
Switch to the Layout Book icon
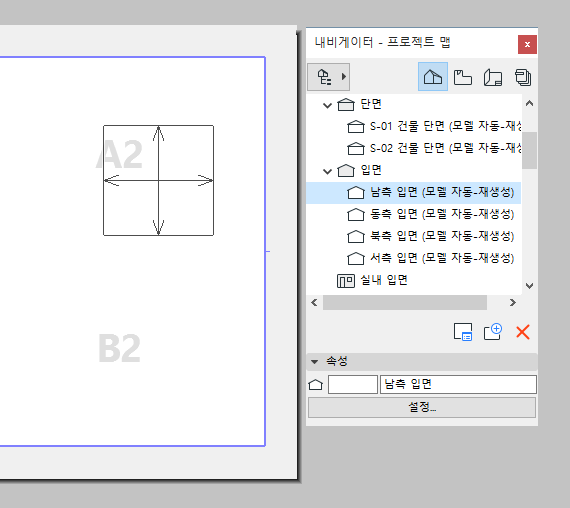tap(493, 77)
